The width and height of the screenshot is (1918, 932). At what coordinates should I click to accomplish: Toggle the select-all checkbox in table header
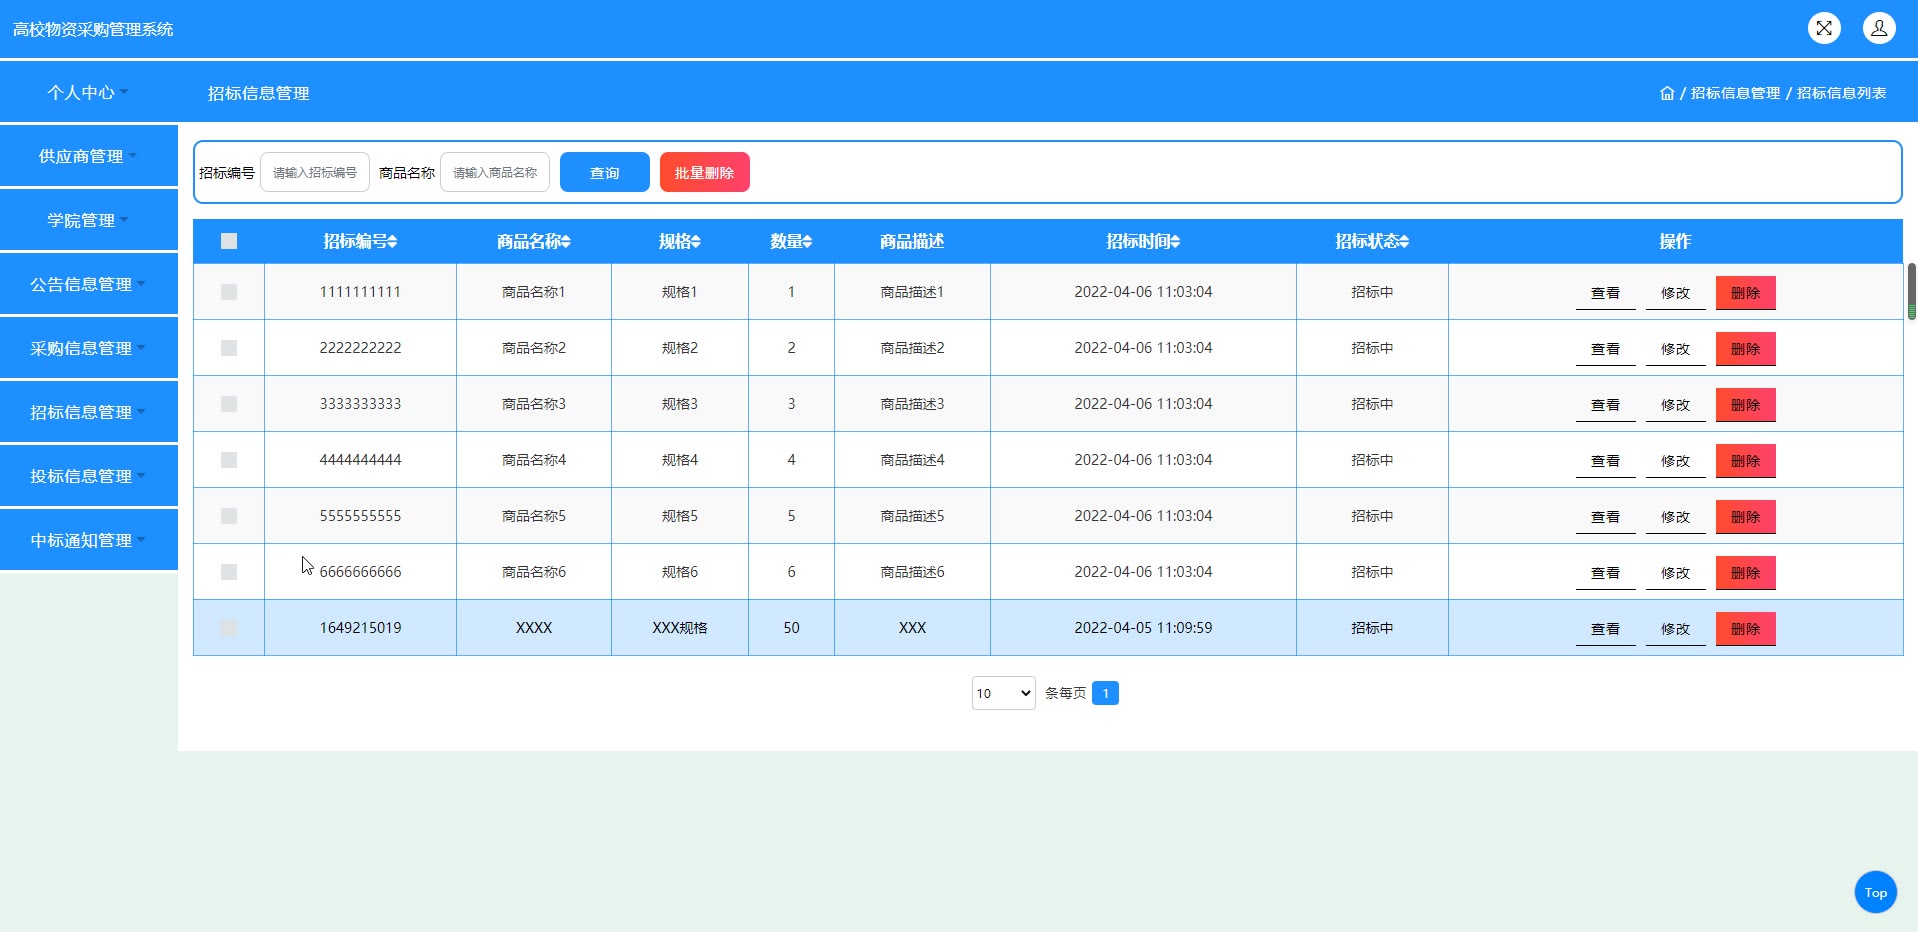229,241
